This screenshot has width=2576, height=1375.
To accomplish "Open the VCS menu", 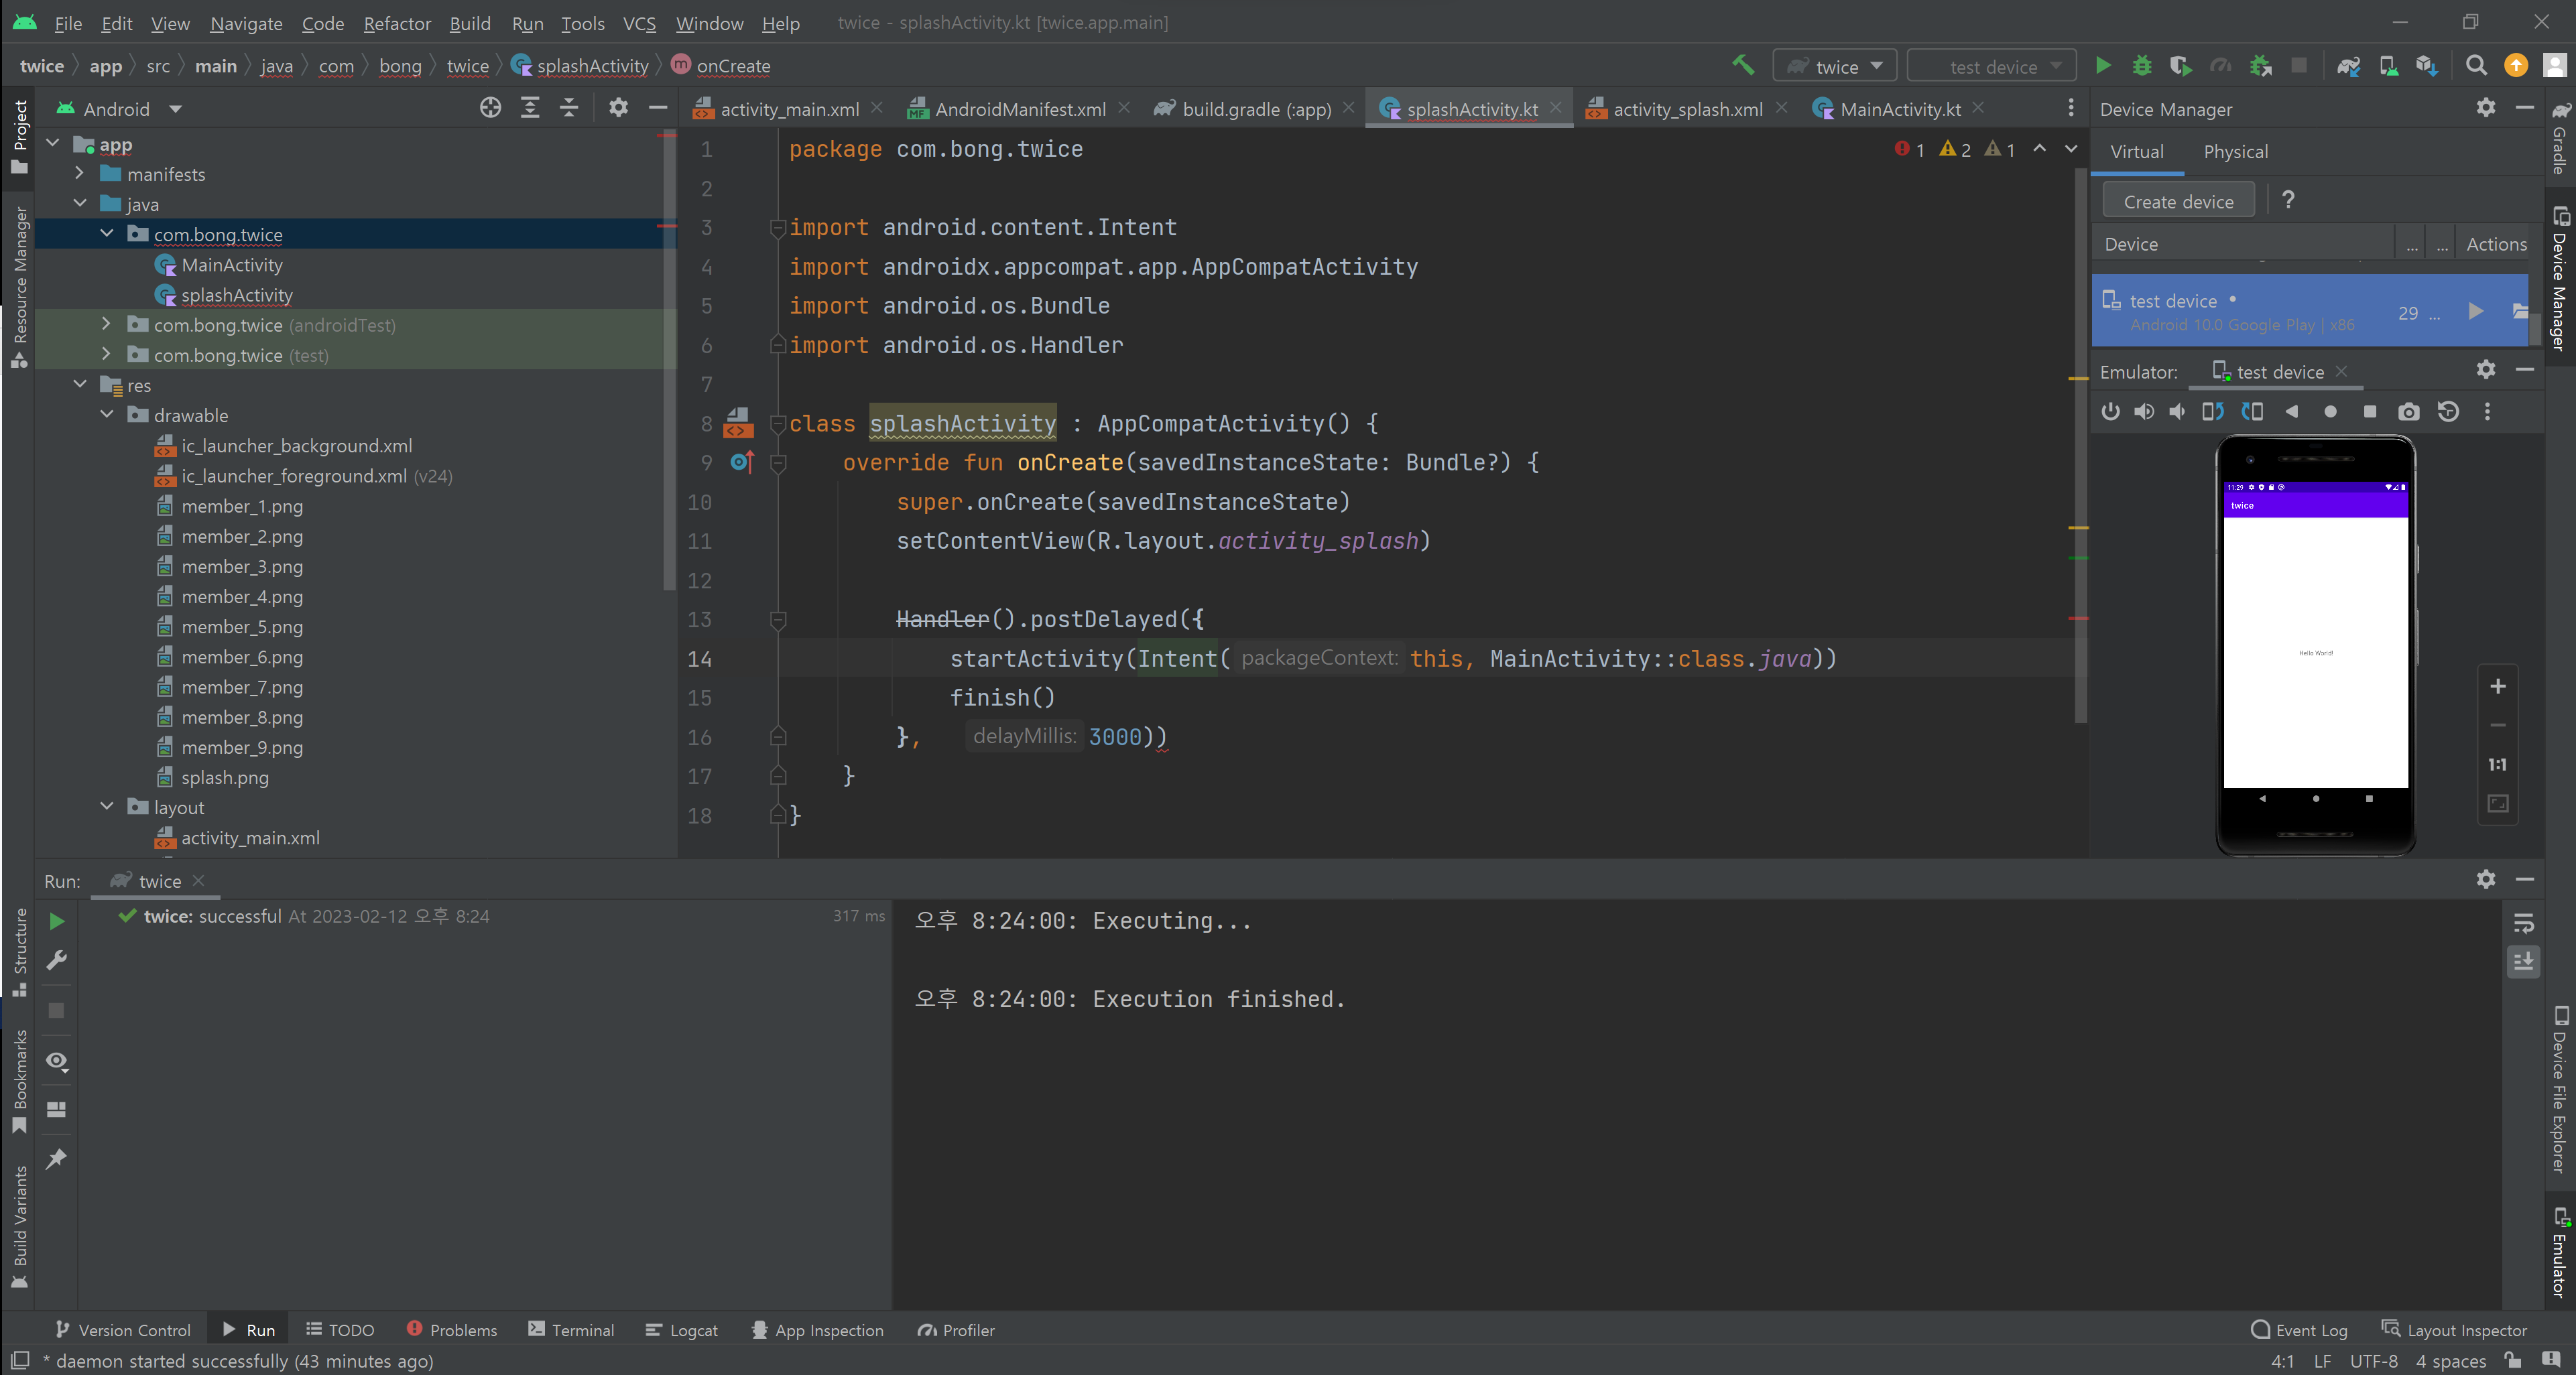I will point(639,23).
